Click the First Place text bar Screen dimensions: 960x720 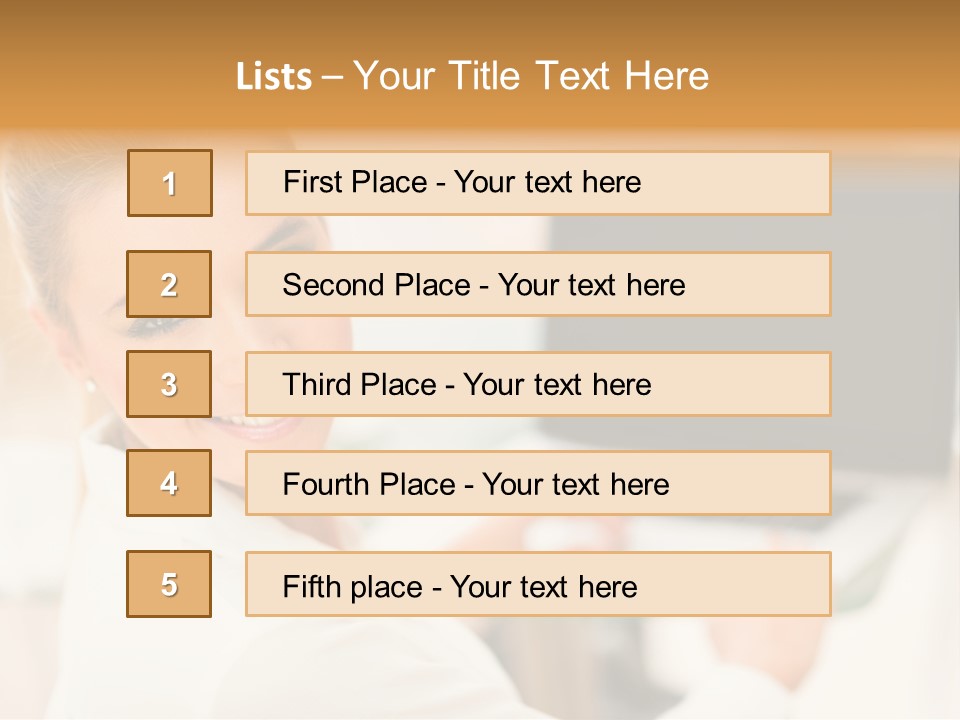(538, 183)
